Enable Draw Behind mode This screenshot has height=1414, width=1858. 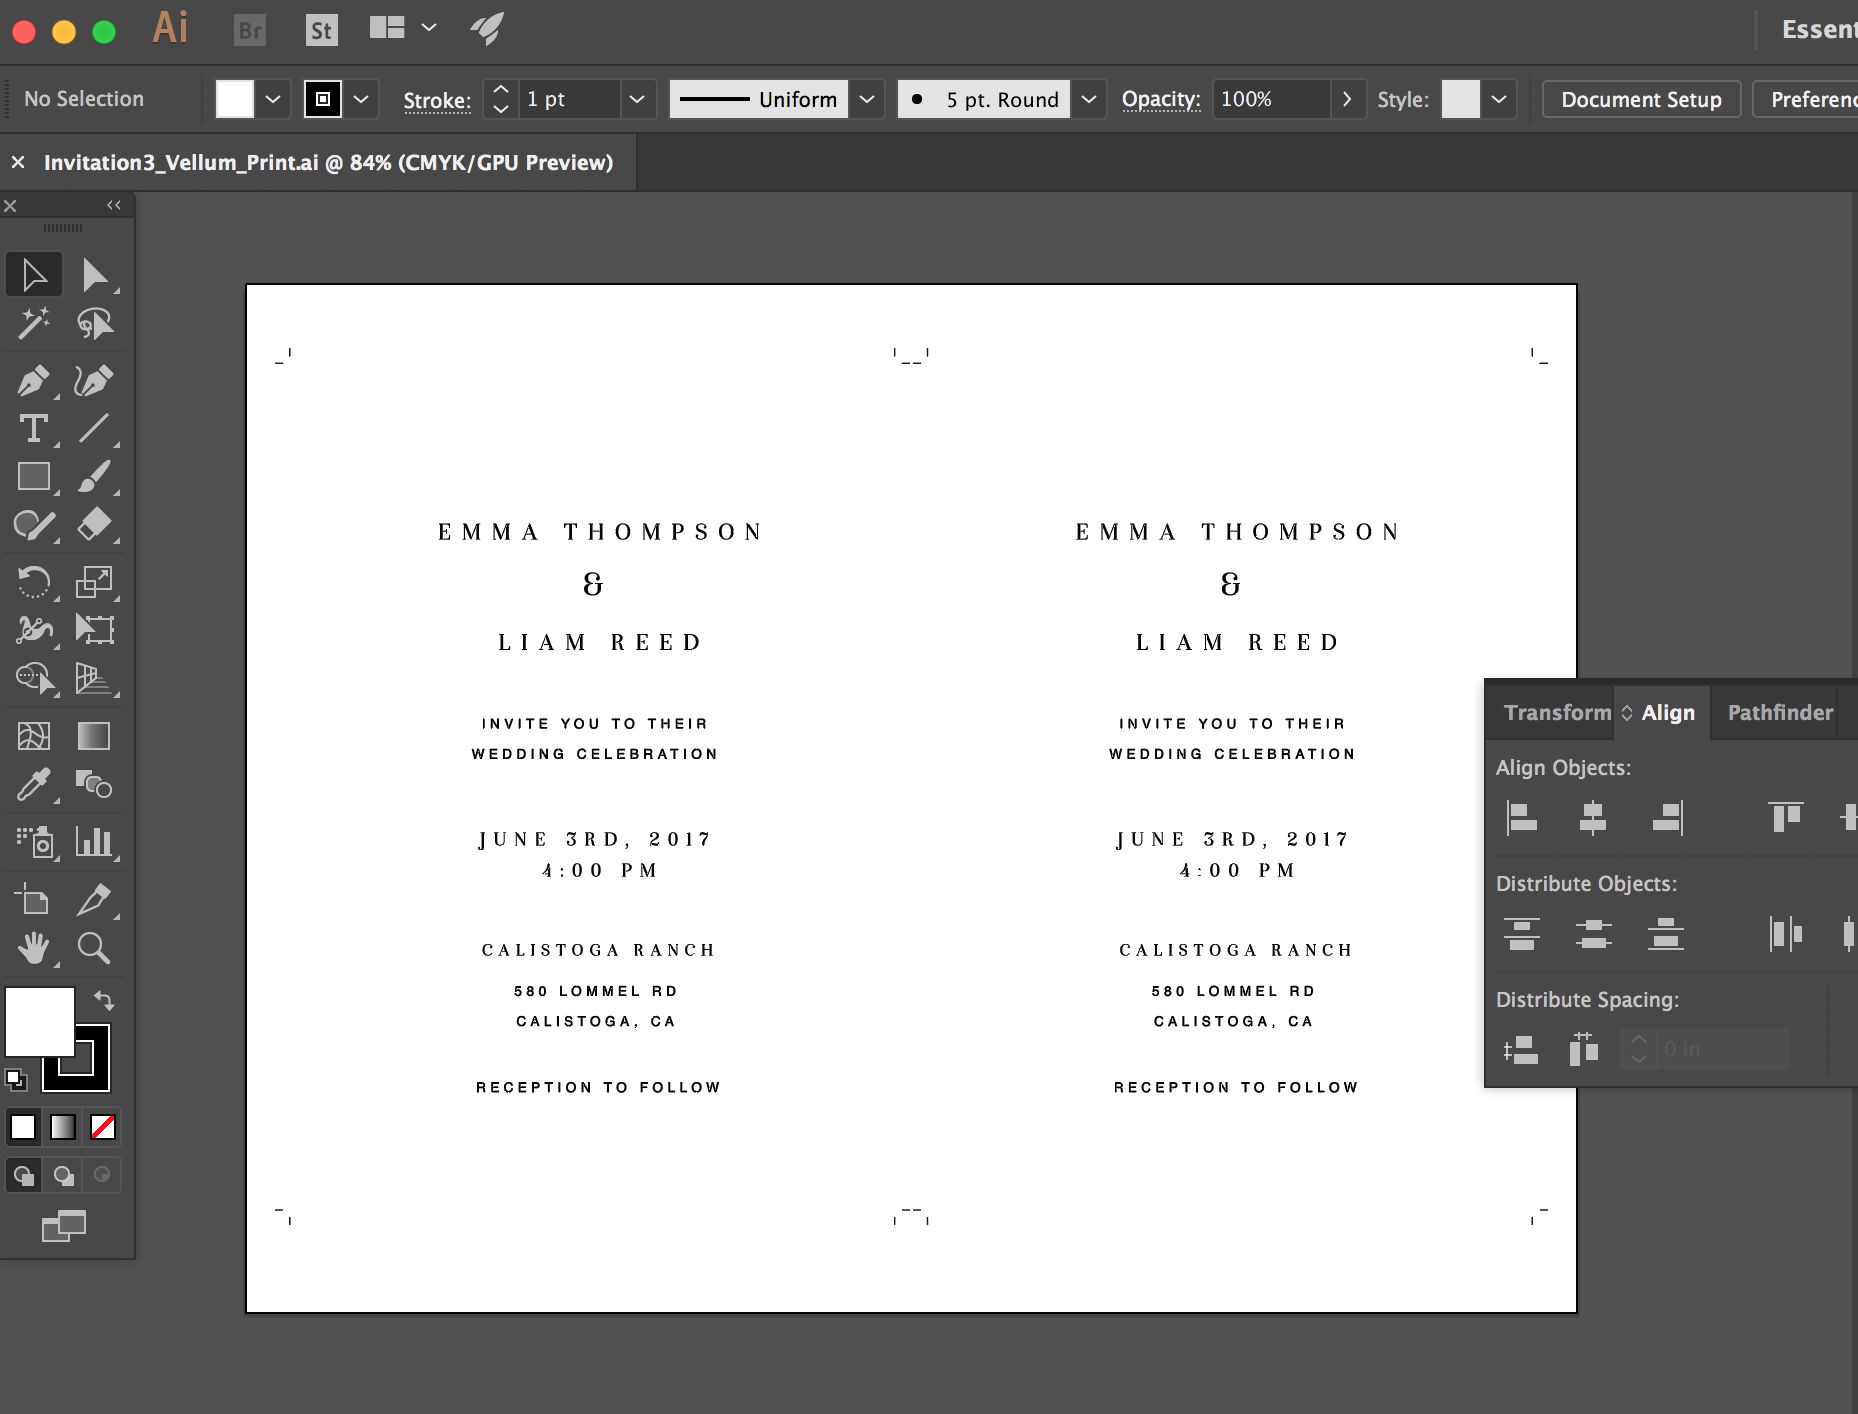click(x=63, y=1175)
